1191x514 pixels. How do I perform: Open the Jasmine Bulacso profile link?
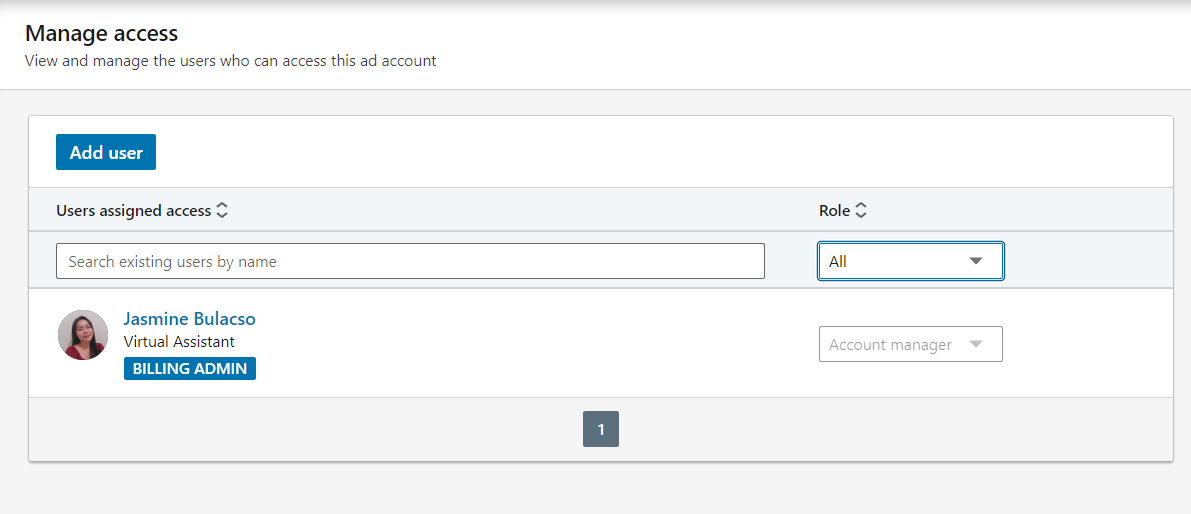point(189,318)
